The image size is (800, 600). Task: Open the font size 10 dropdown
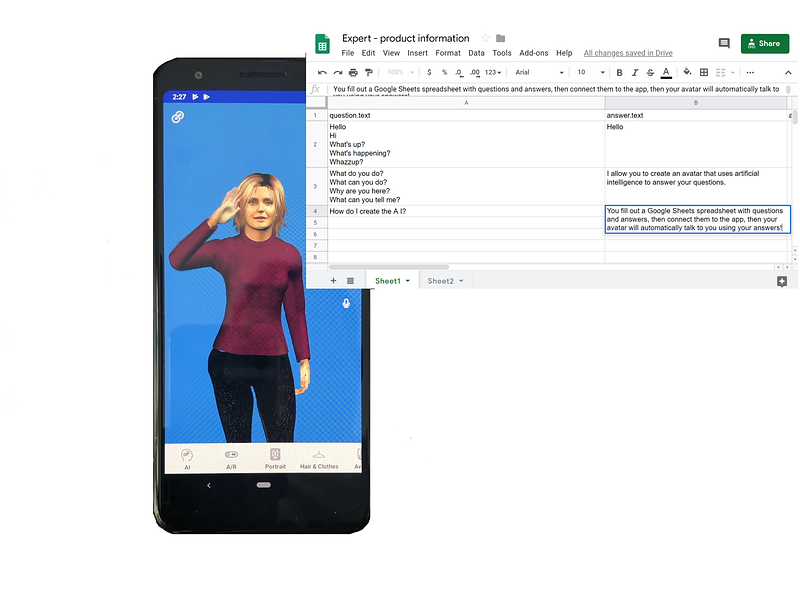pos(591,72)
